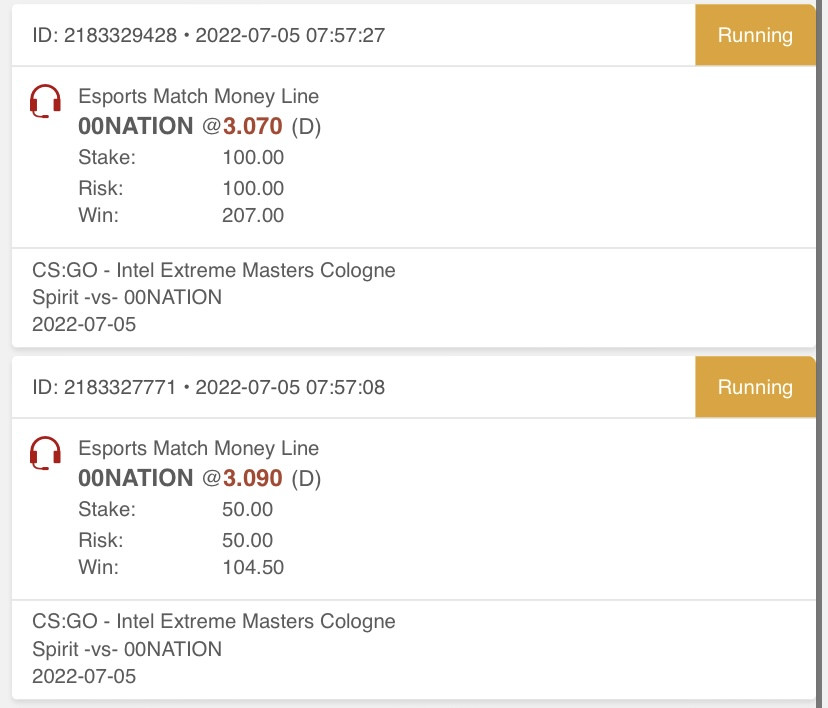Open first CS:GO Intel Extreme Masters Cologne event
Viewport: 828px width, 708px height.
tap(214, 270)
